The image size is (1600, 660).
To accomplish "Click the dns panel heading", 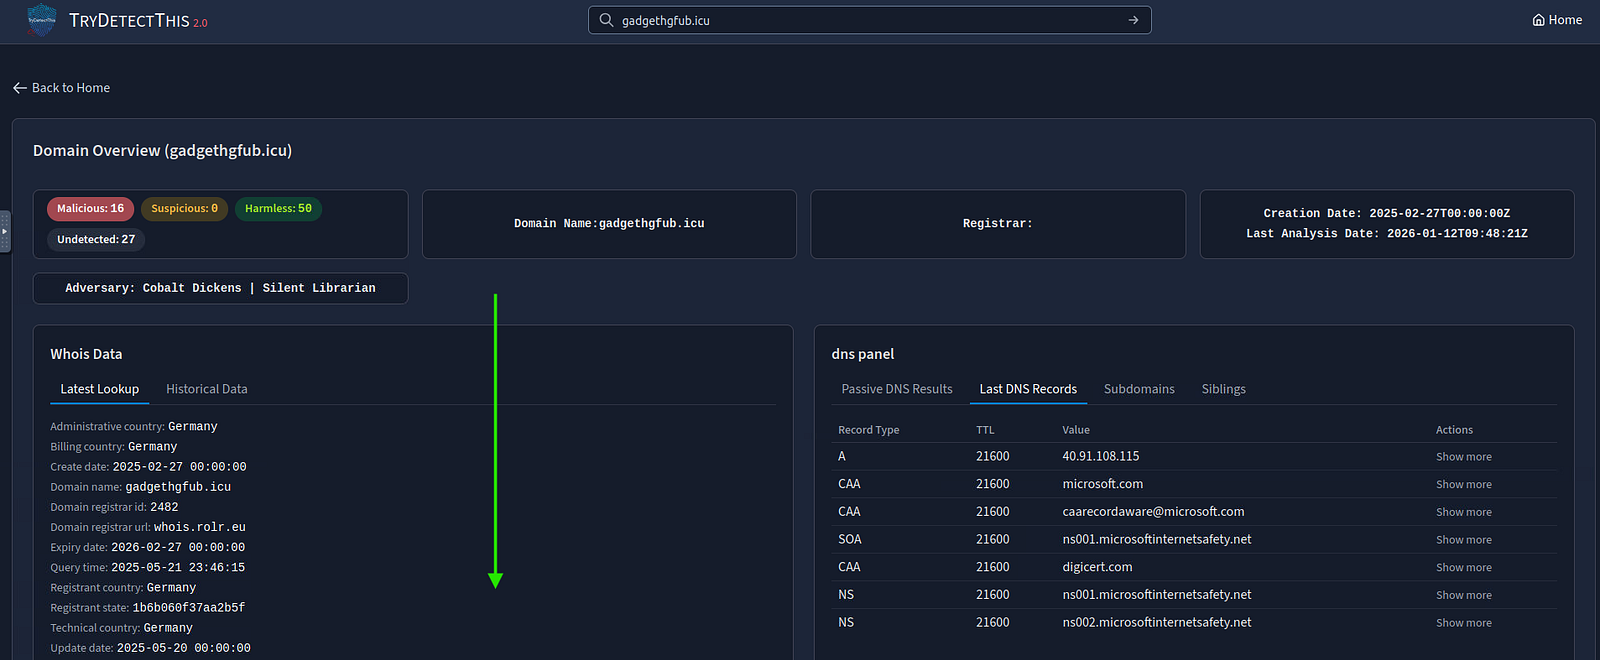I will point(863,354).
